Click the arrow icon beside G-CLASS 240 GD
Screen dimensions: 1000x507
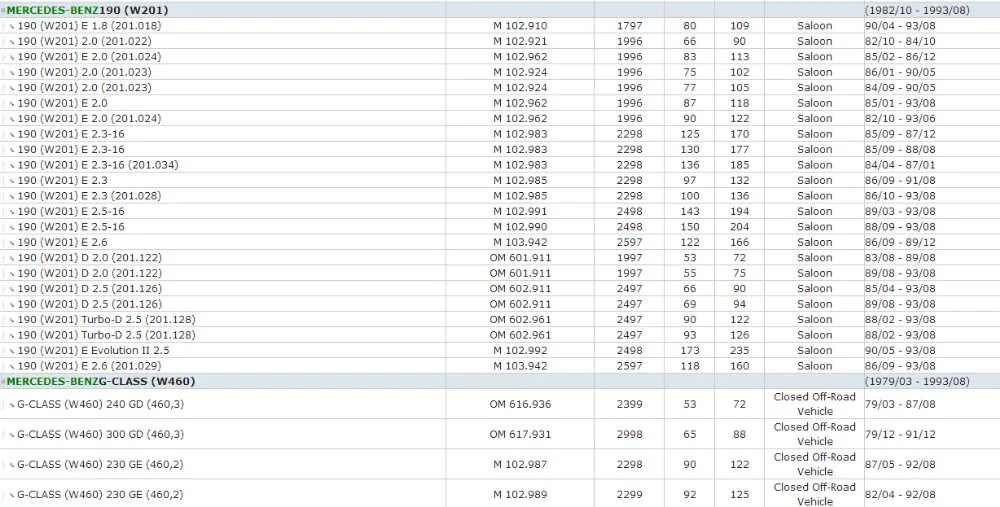coord(12,406)
